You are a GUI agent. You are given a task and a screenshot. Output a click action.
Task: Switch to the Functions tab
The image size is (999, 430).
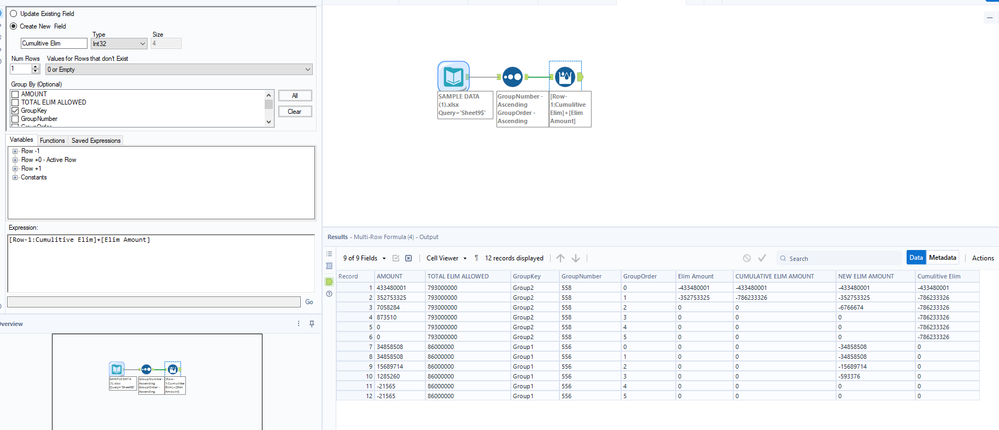(x=52, y=140)
